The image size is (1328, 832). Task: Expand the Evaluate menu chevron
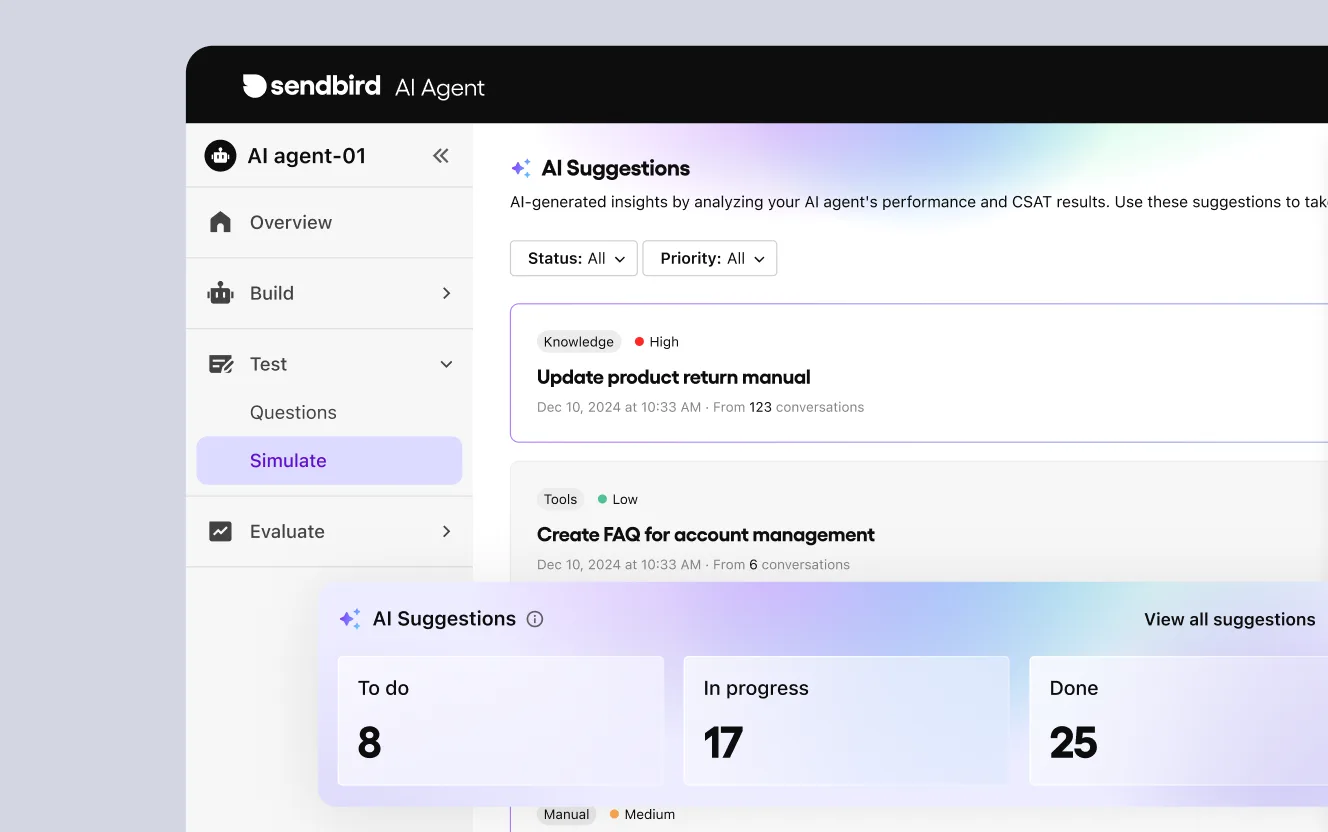(x=446, y=531)
